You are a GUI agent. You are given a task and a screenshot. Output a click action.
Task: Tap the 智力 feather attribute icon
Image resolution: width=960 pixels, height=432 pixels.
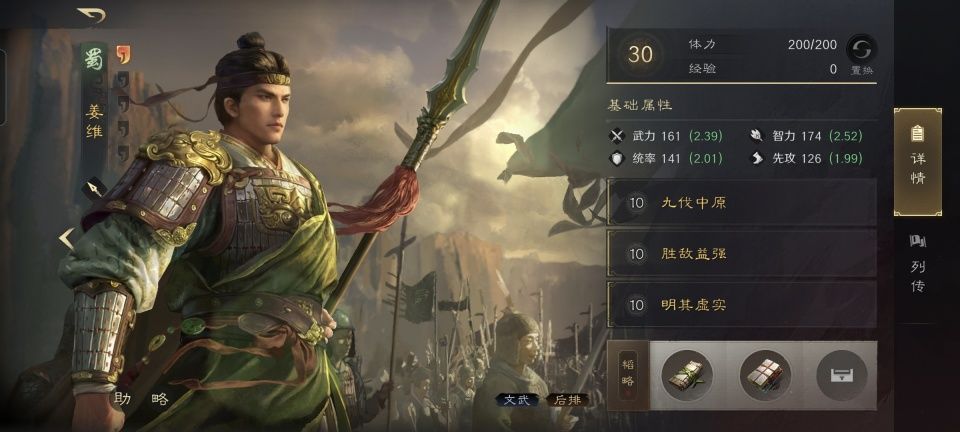coord(757,136)
